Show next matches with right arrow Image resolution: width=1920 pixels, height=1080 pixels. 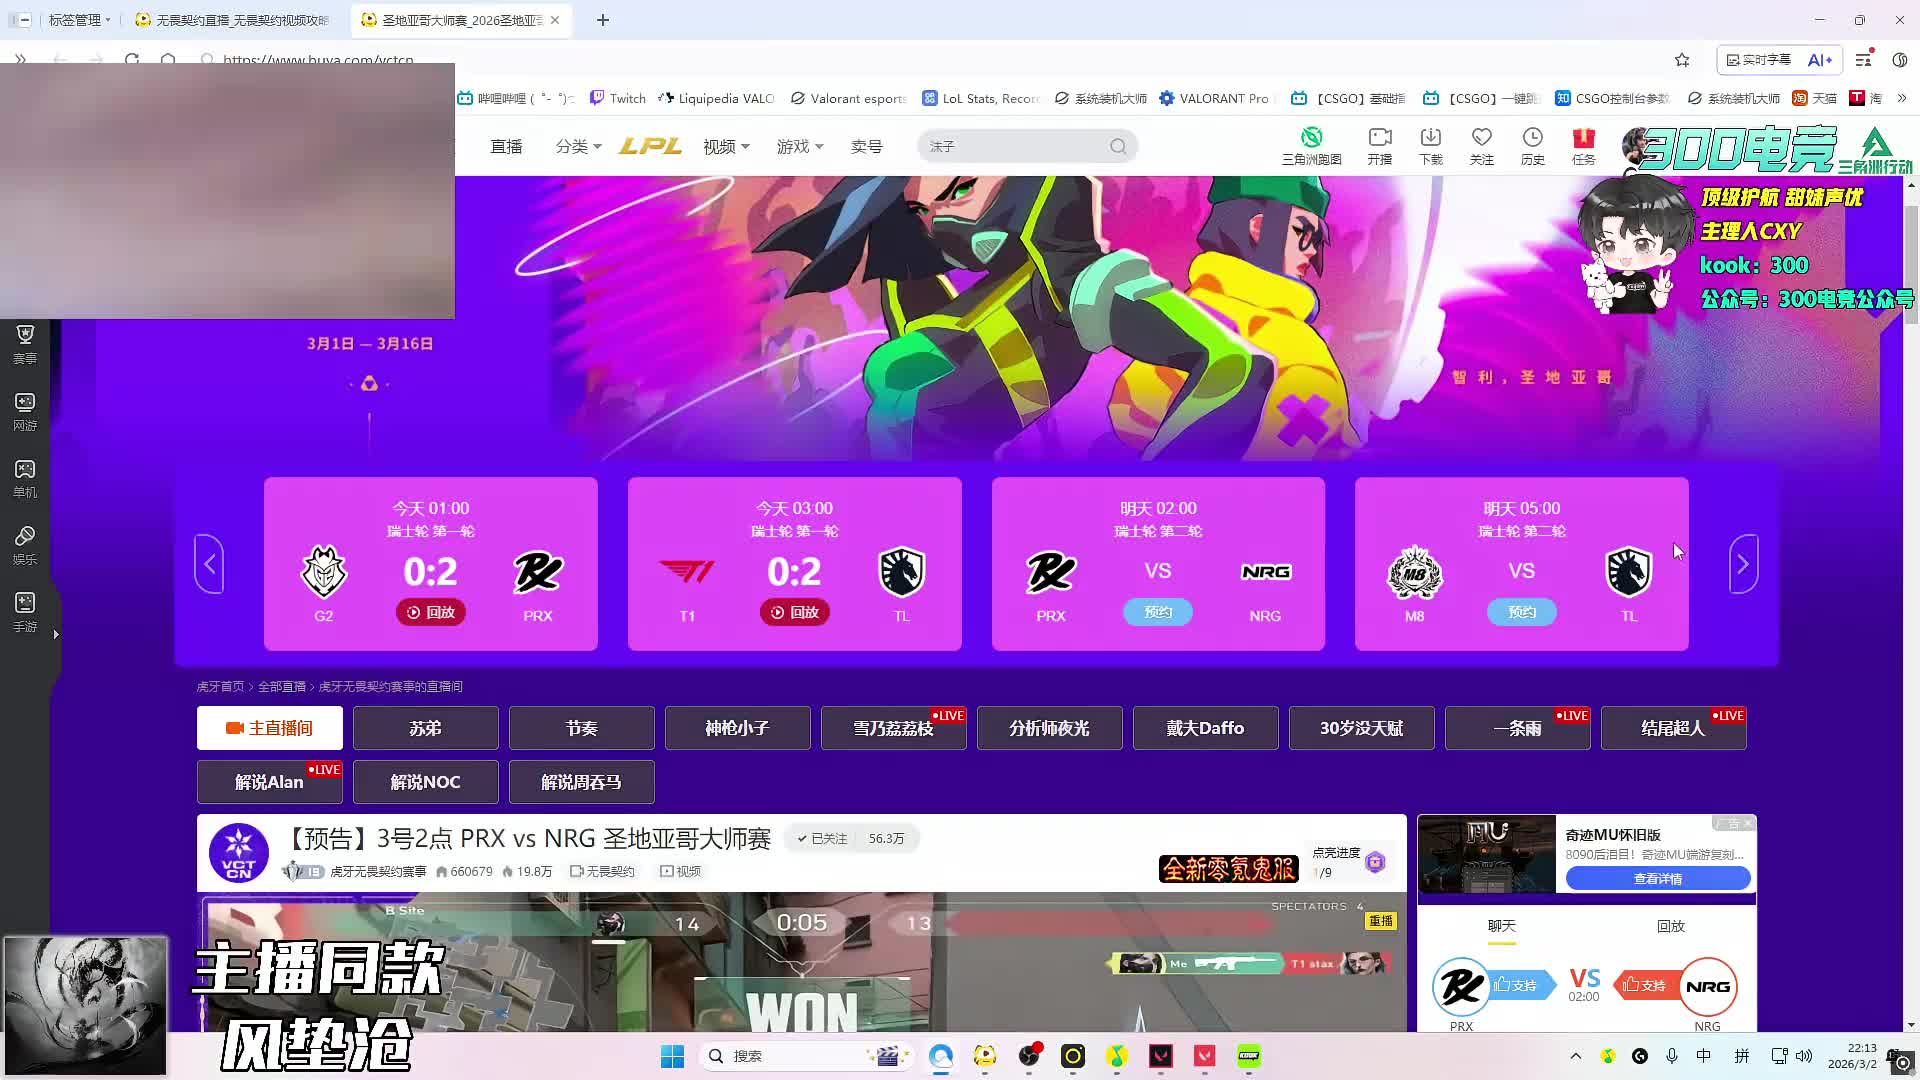click(x=1743, y=564)
